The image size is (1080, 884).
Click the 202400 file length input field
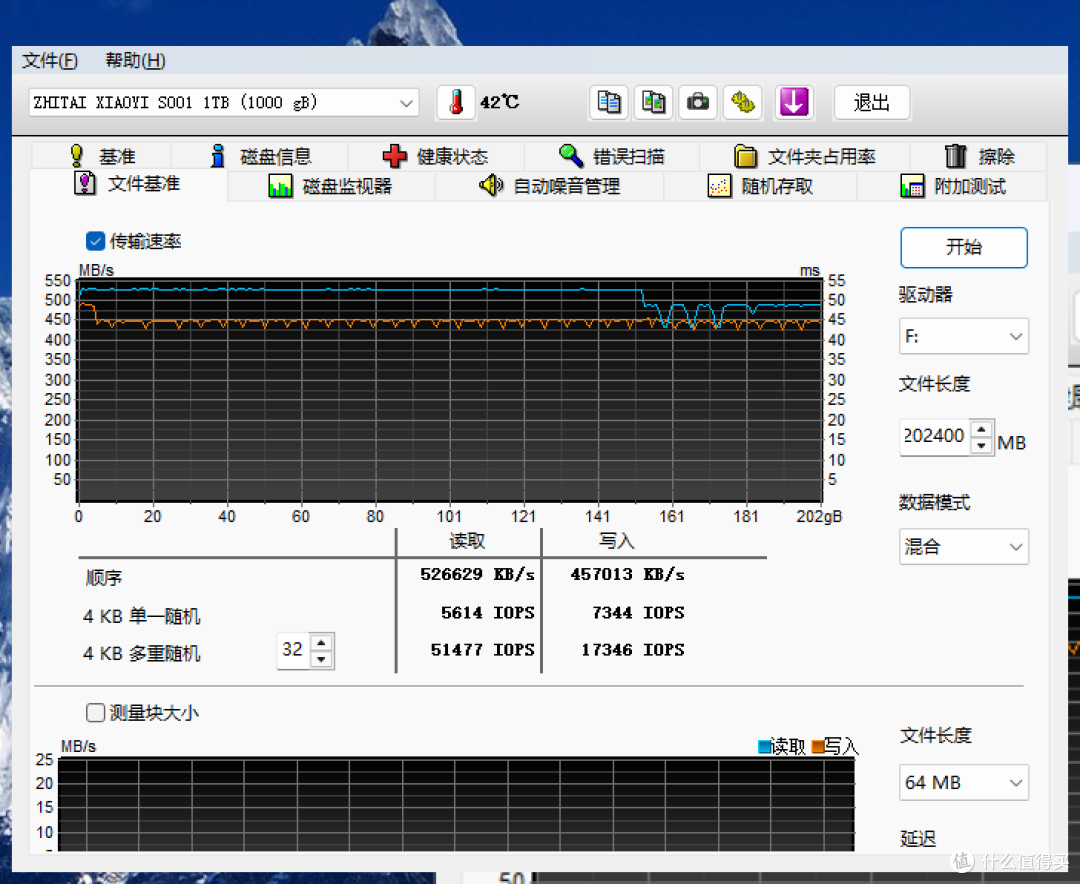point(935,436)
